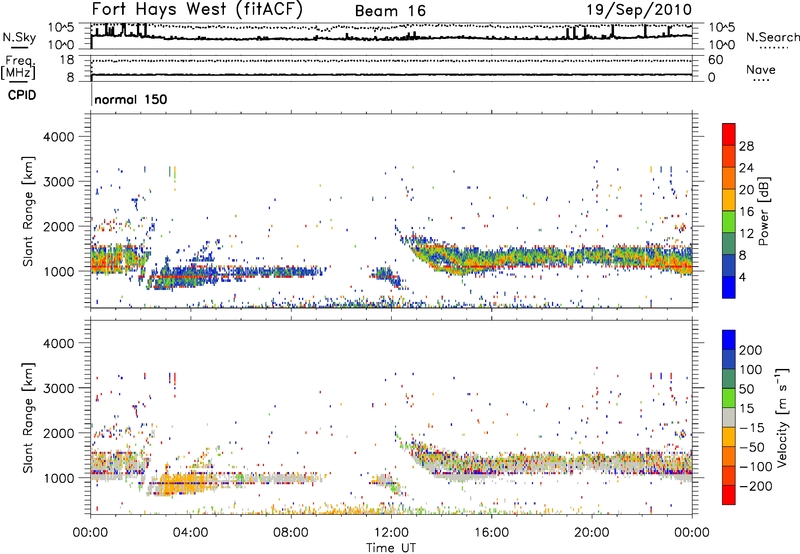Click the gray band of the Velocity color bar
The width and height of the screenshot is (800, 554).
point(729,418)
